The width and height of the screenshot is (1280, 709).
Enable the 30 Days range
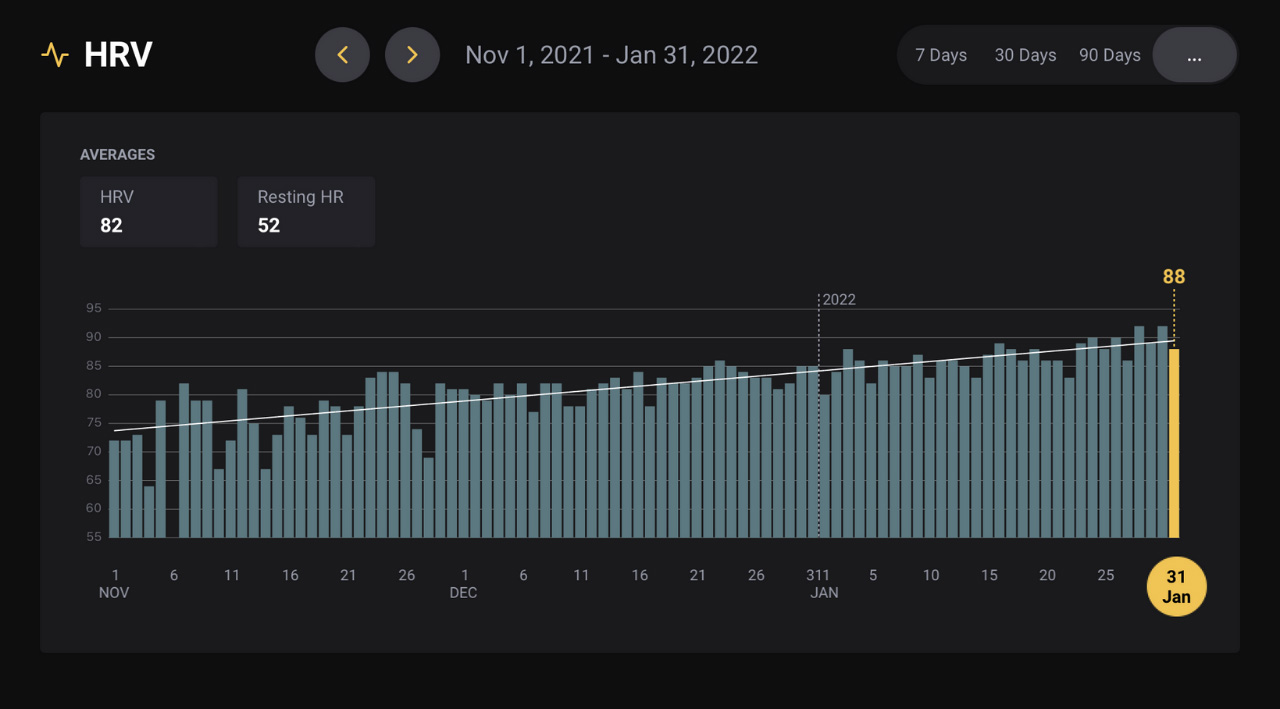tap(1025, 55)
